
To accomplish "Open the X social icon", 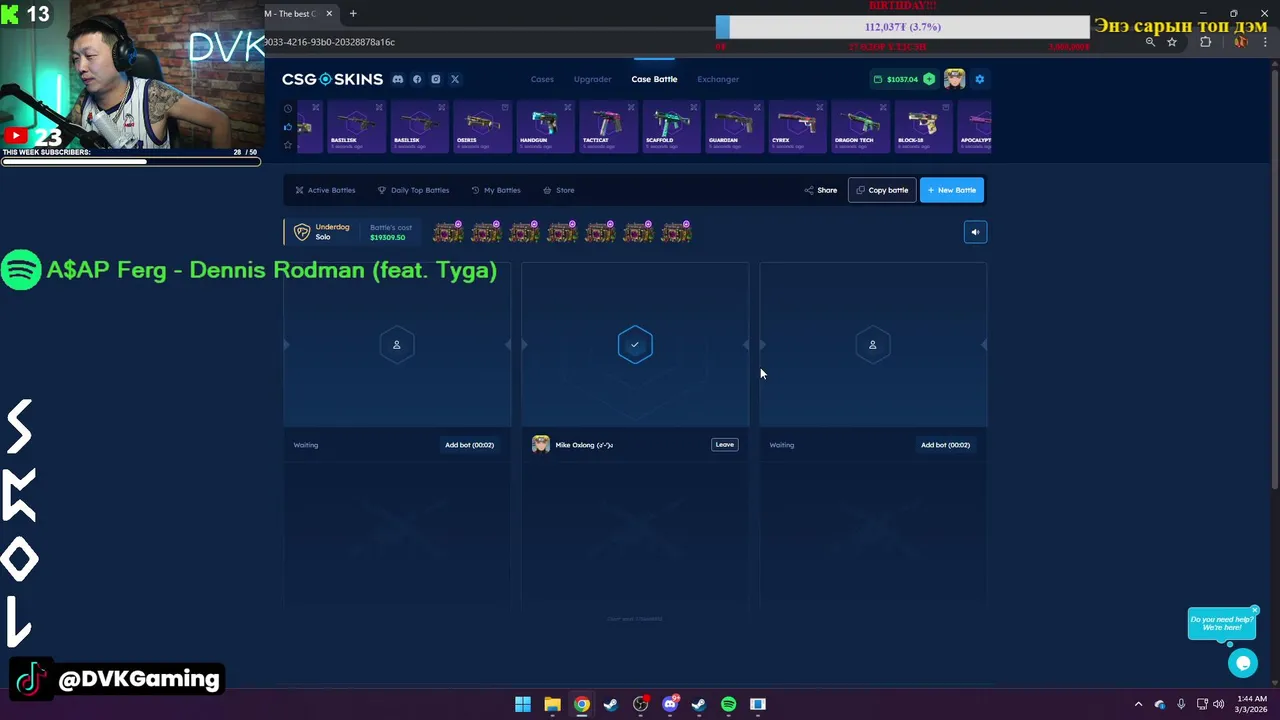I will [x=454, y=79].
